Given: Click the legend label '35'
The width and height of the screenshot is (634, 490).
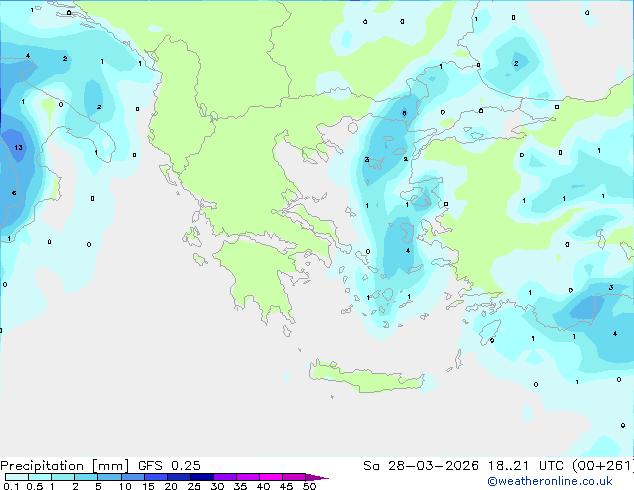Looking at the screenshot, I should [x=240, y=486].
